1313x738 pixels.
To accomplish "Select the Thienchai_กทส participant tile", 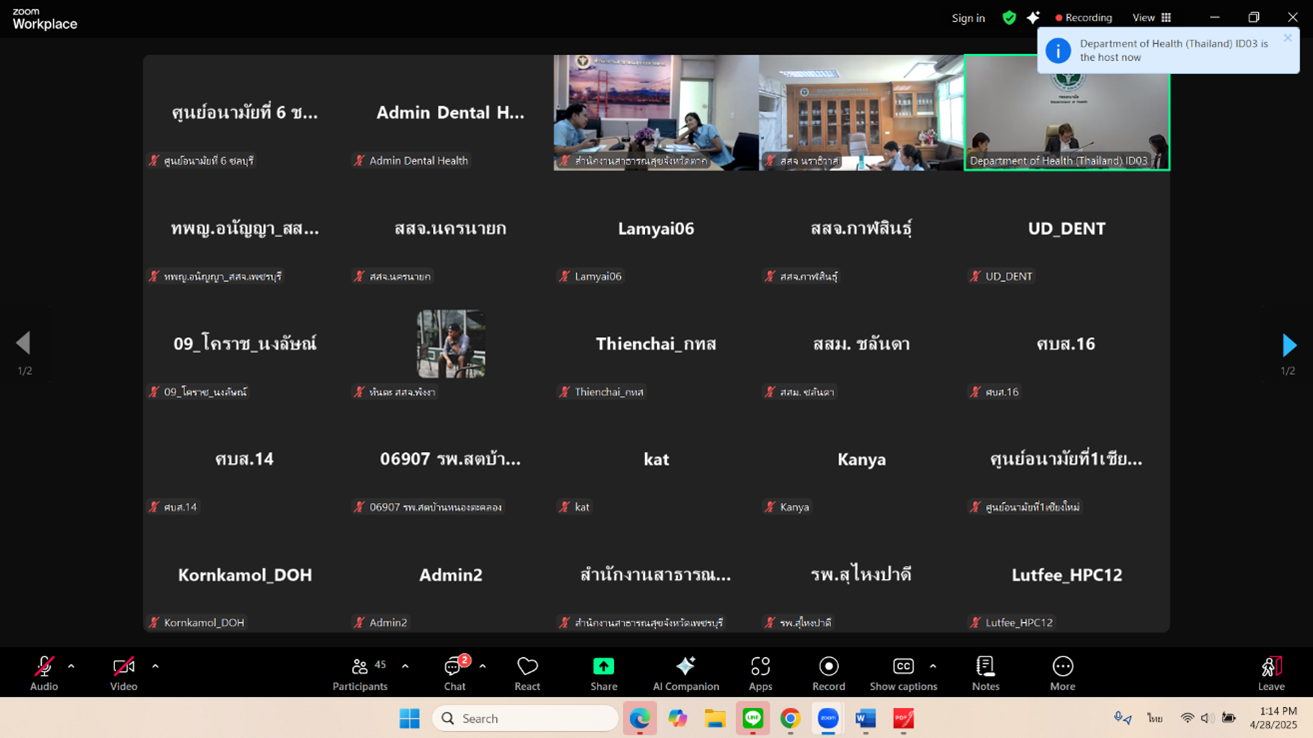I will [656, 343].
